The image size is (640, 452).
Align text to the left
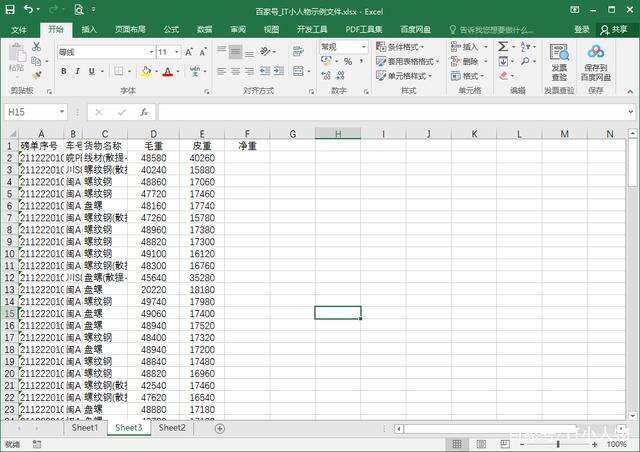coord(221,72)
